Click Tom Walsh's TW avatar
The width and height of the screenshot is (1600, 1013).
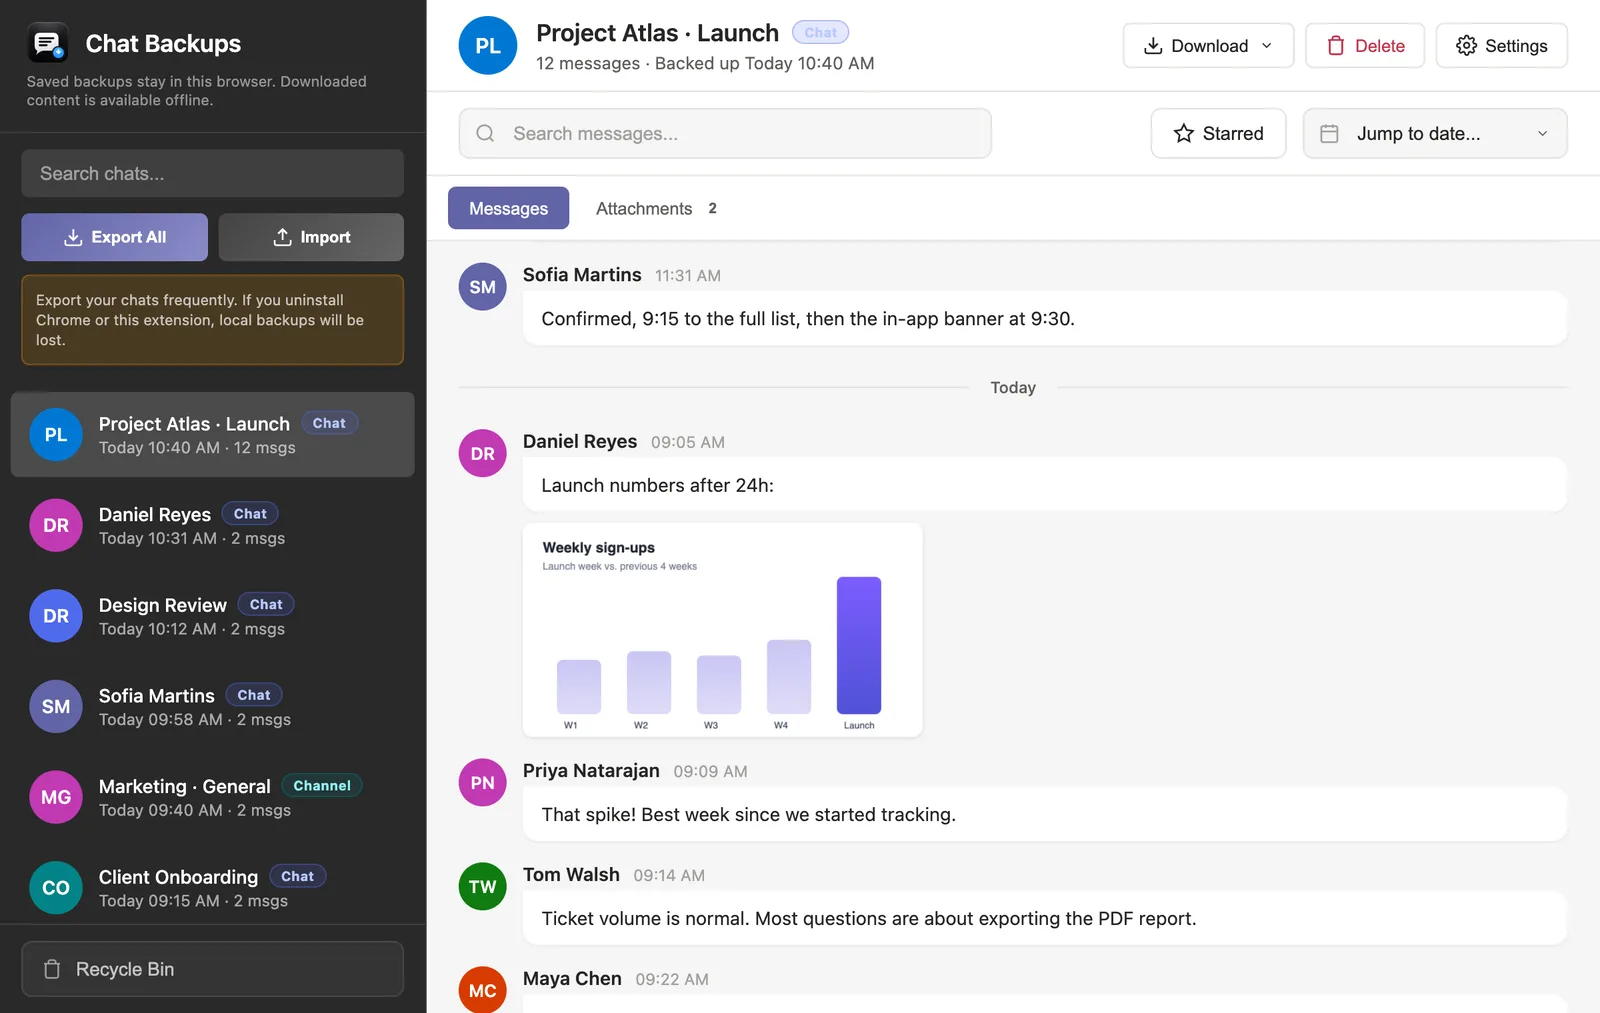click(483, 887)
